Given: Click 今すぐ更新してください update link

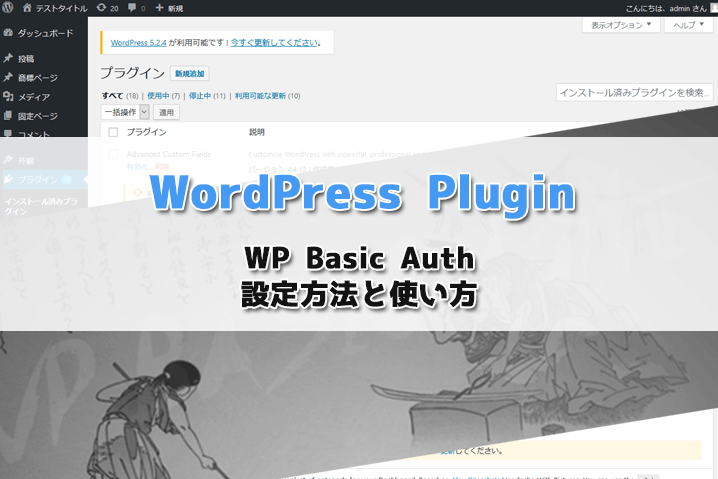Looking at the screenshot, I should pos(274,43).
